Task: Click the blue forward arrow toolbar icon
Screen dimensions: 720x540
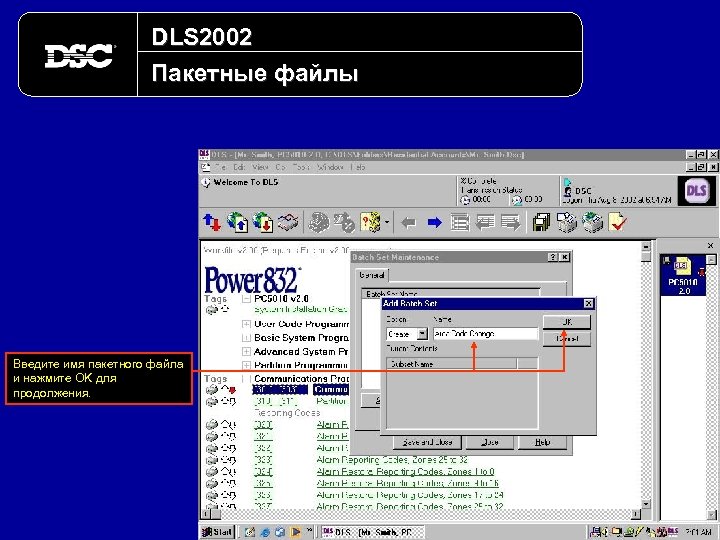Action: tap(434, 223)
